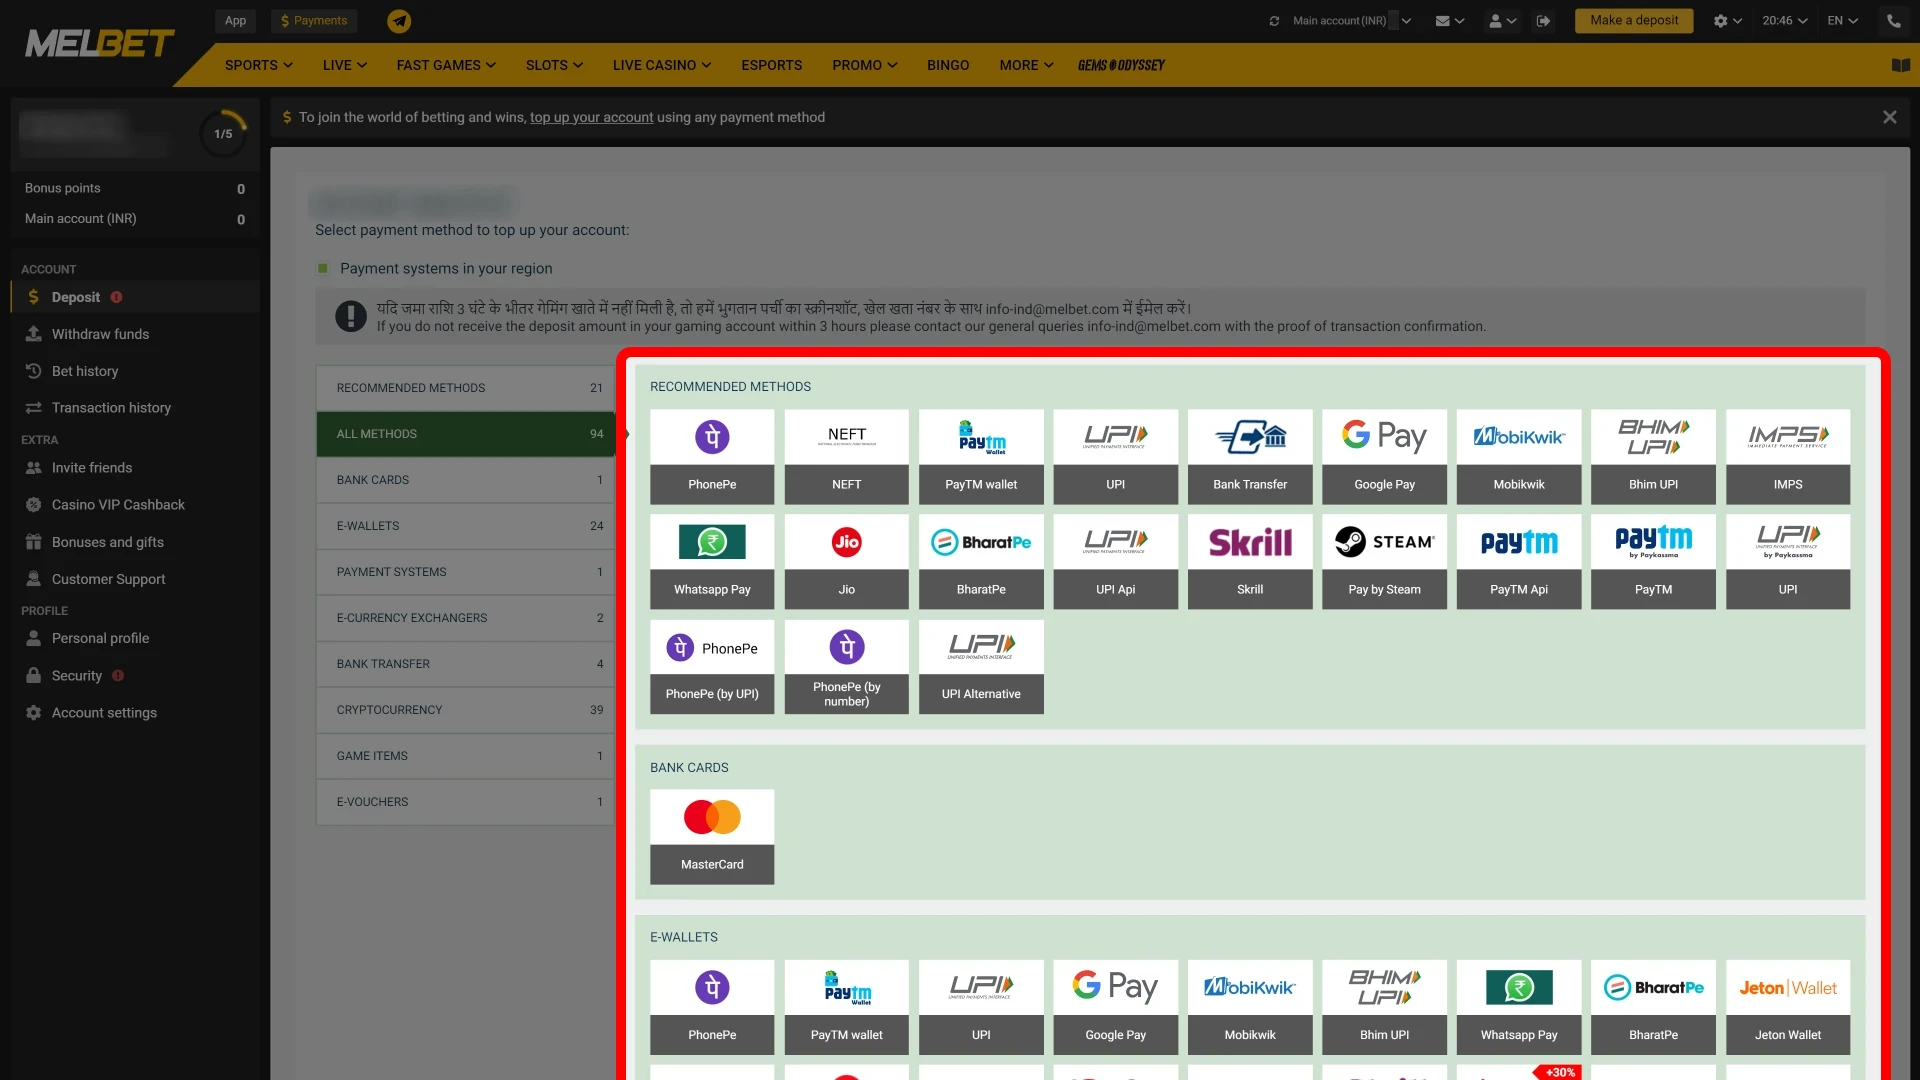
Task: Click the Make a deposit button
Action: [1634, 20]
